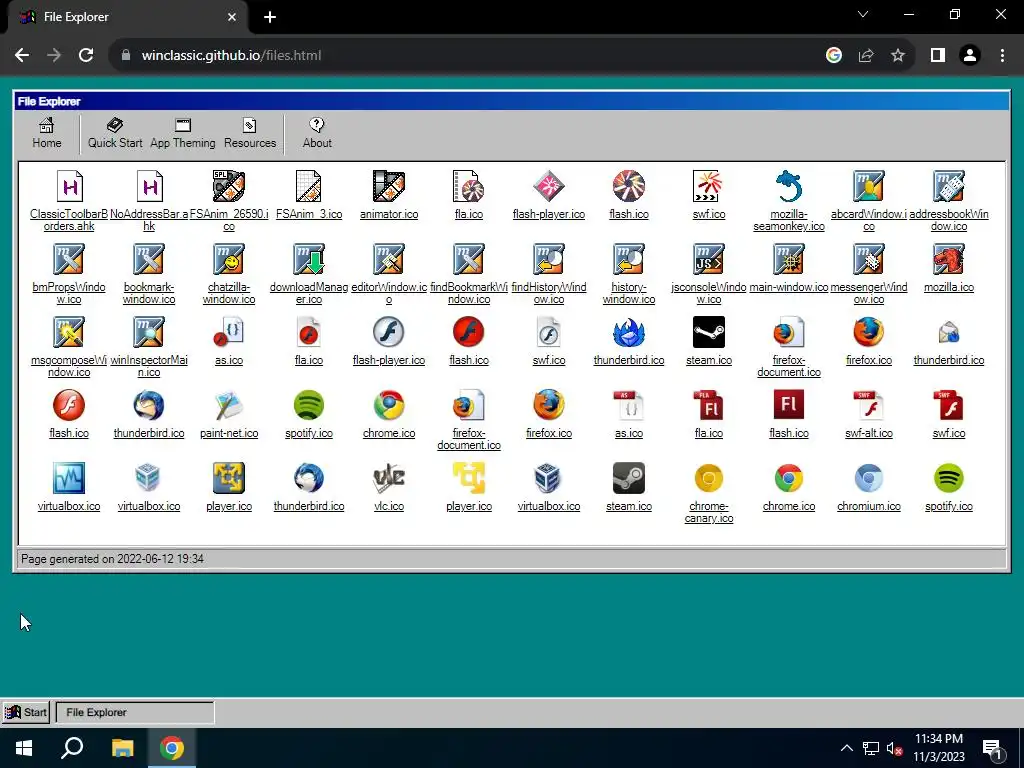Open the findHistoryWindow.ico icon
1024x768 pixels.
pyautogui.click(x=549, y=259)
